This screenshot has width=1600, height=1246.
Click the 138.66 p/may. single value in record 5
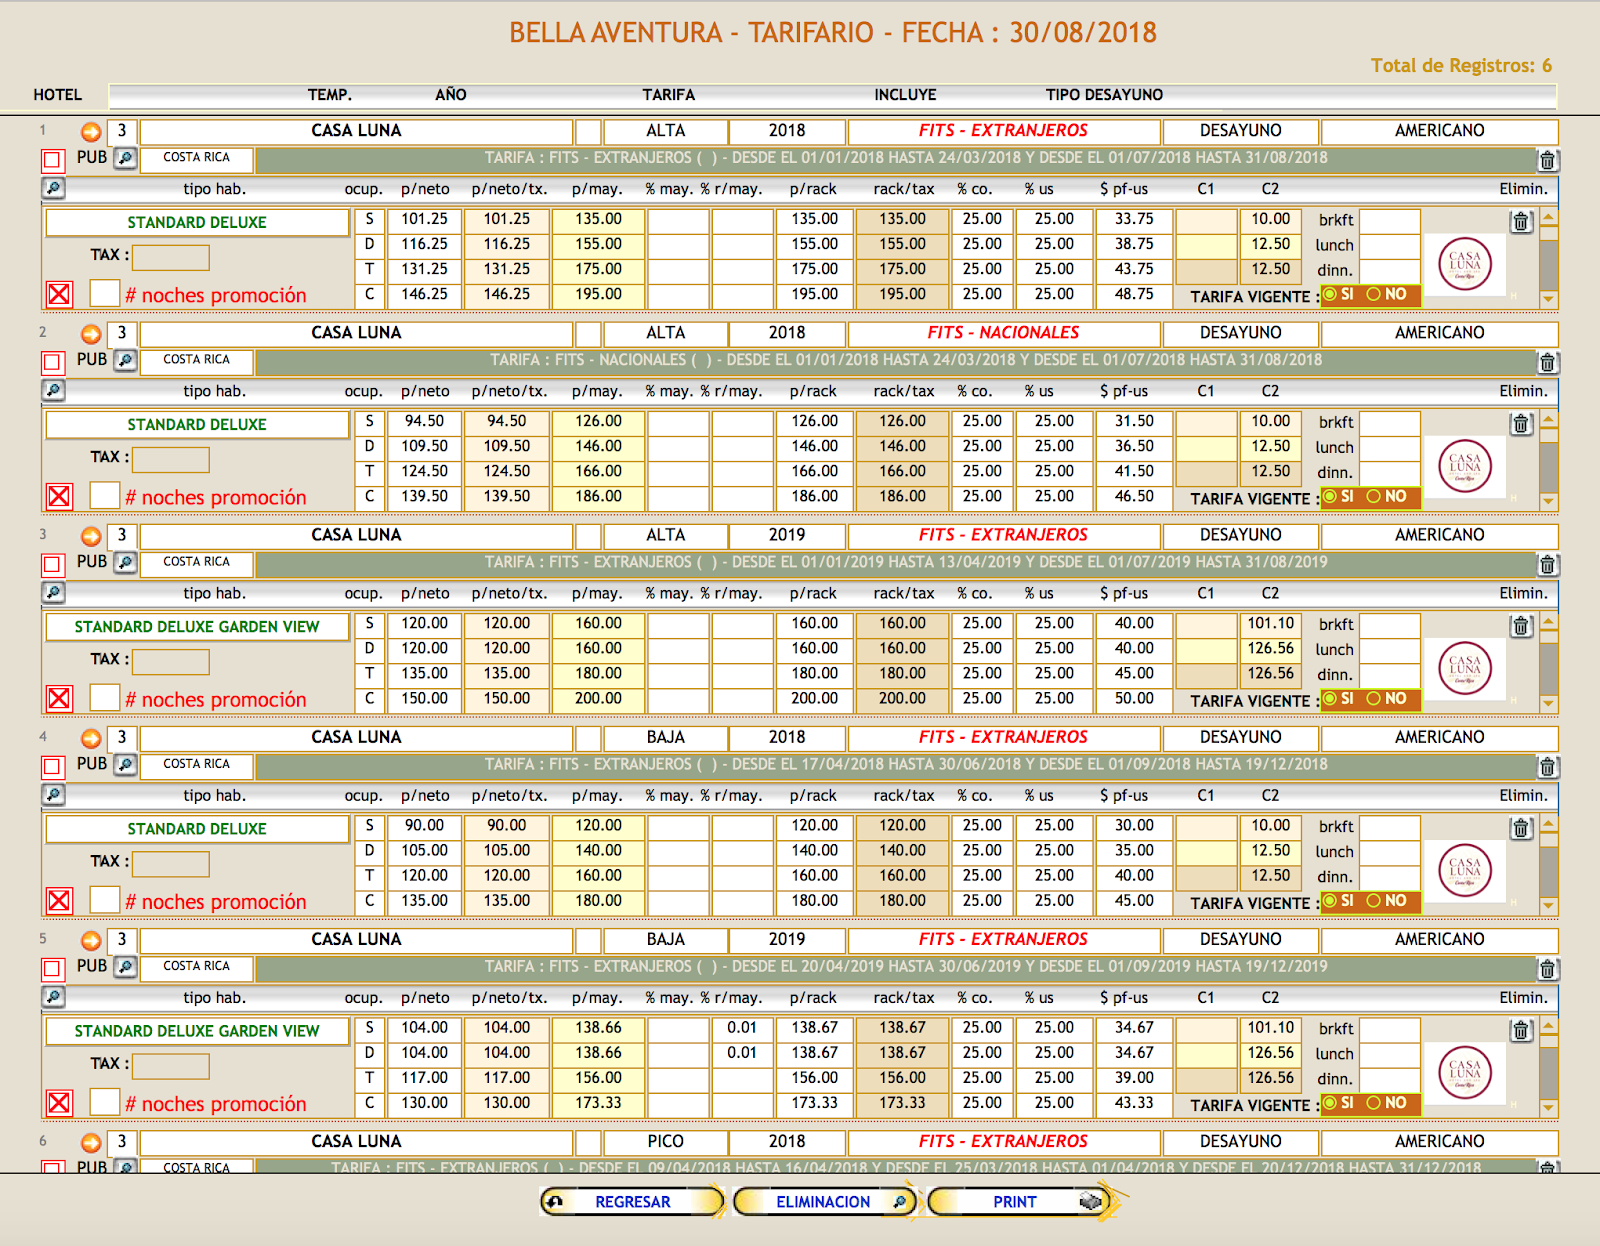point(598,1028)
